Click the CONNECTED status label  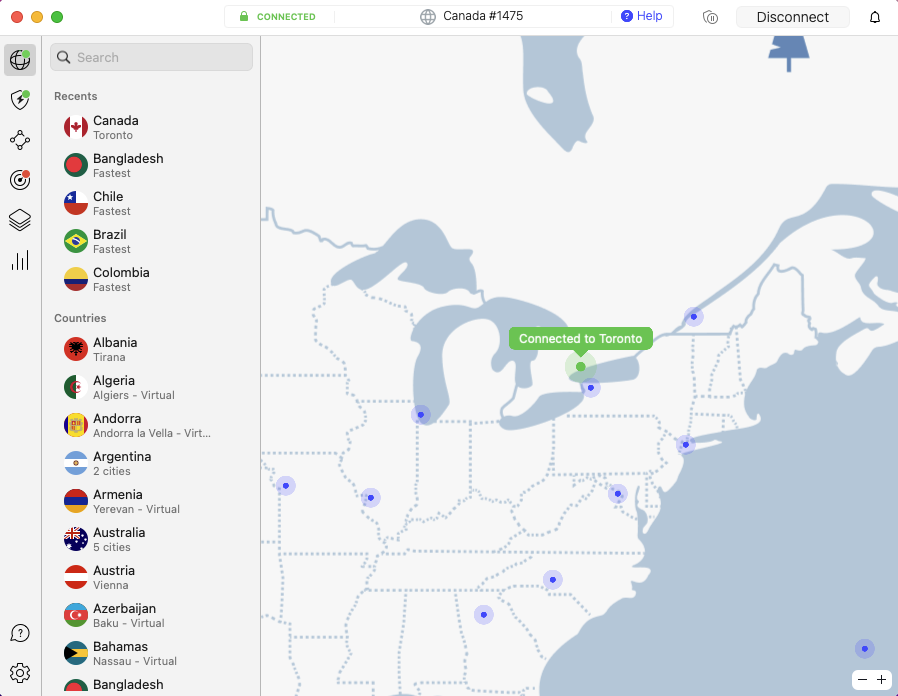coord(286,17)
